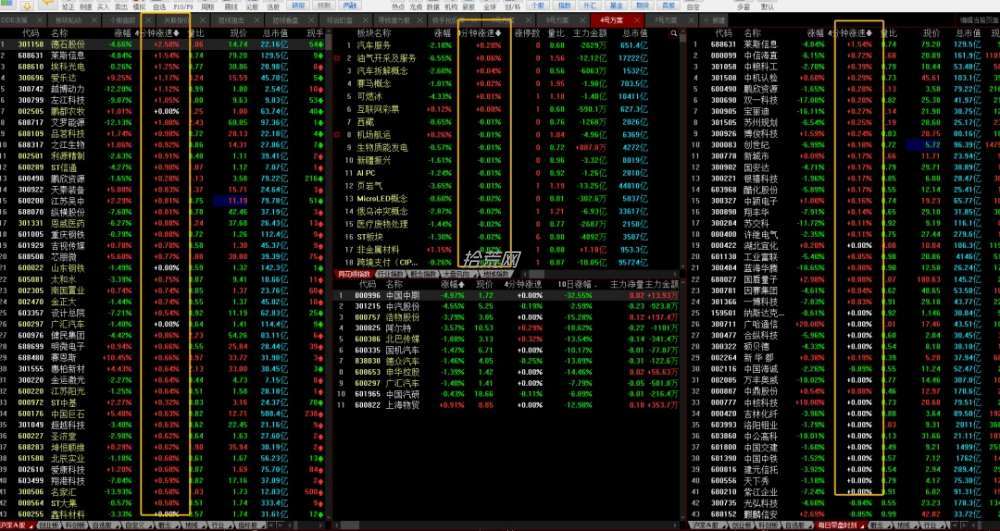Click the 10日涨幅 column header
The height and width of the screenshot is (531, 1000).
click(577, 284)
